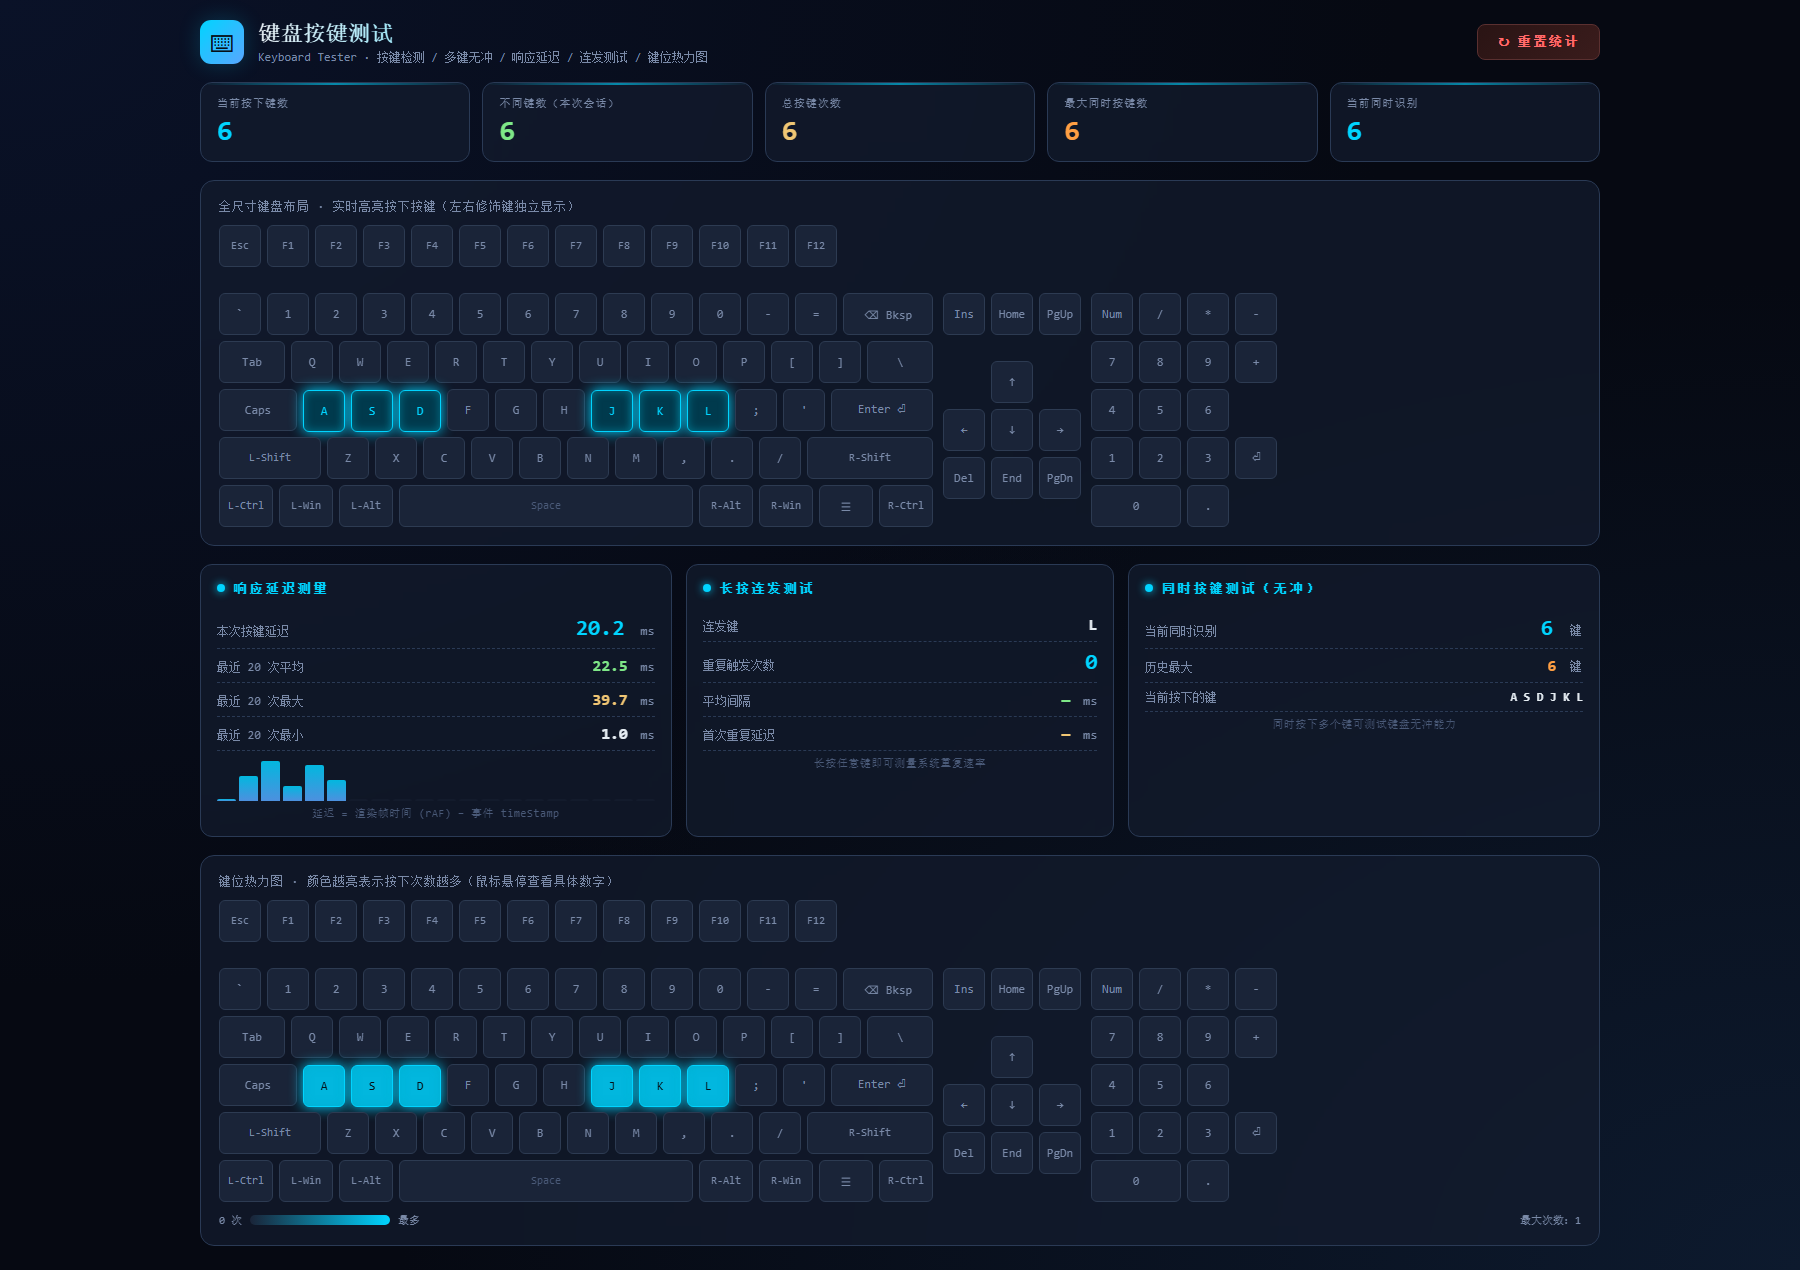Click the heatmap D key

coord(420,1085)
